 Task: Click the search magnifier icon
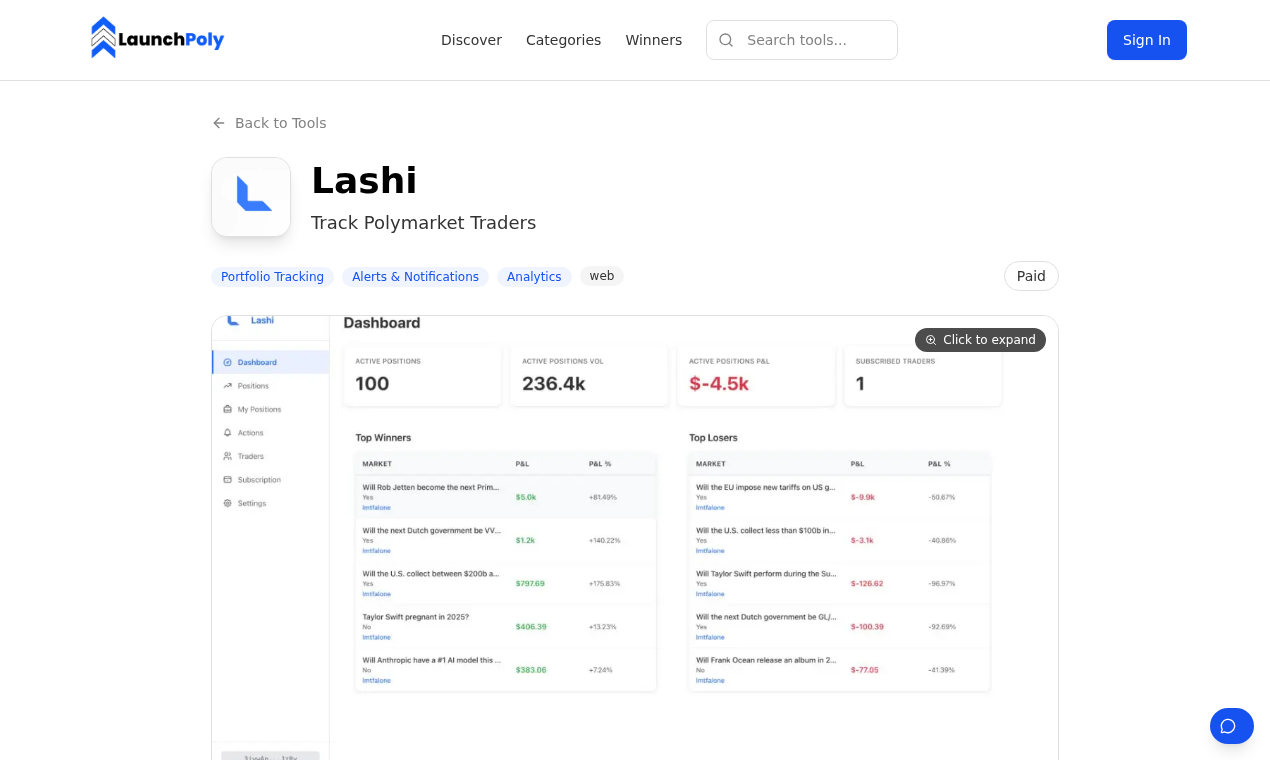pos(726,40)
